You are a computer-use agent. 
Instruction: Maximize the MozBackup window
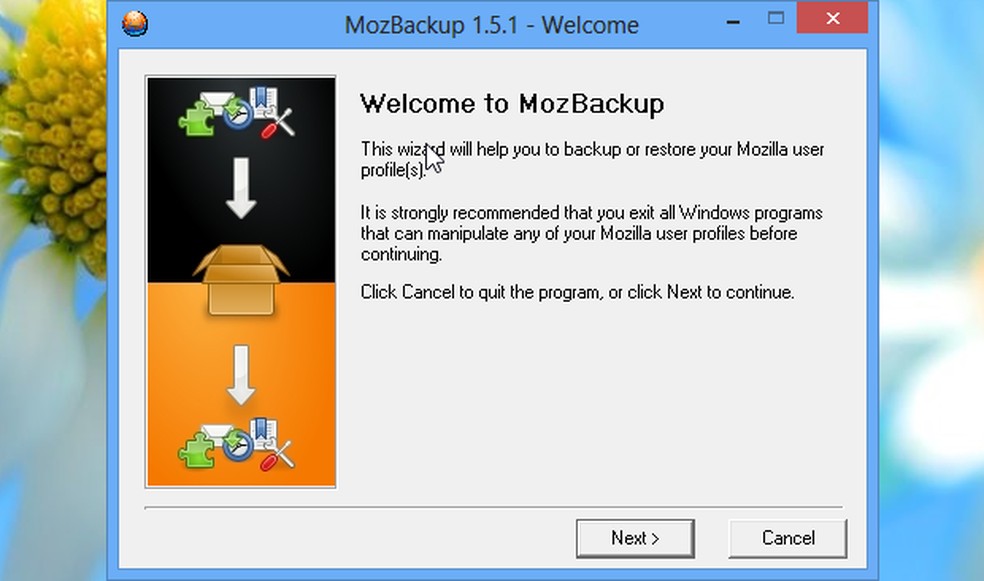pos(776,18)
